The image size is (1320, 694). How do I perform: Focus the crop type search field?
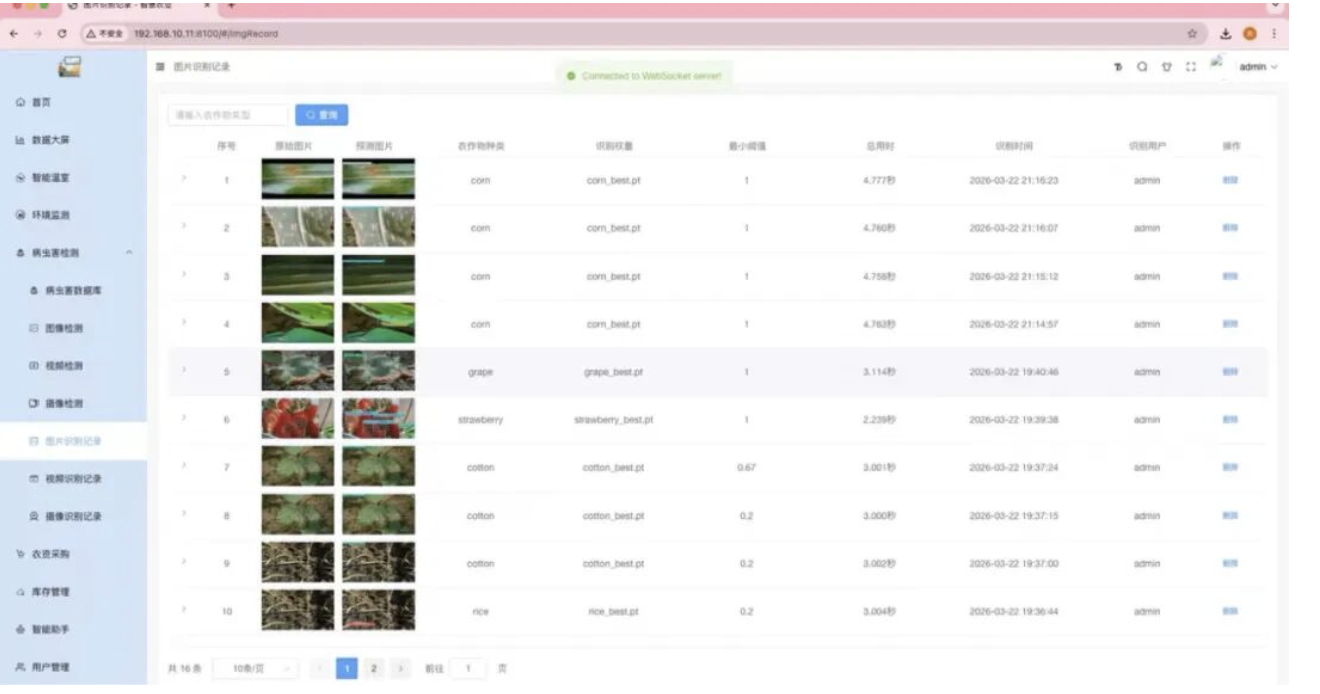(228, 115)
